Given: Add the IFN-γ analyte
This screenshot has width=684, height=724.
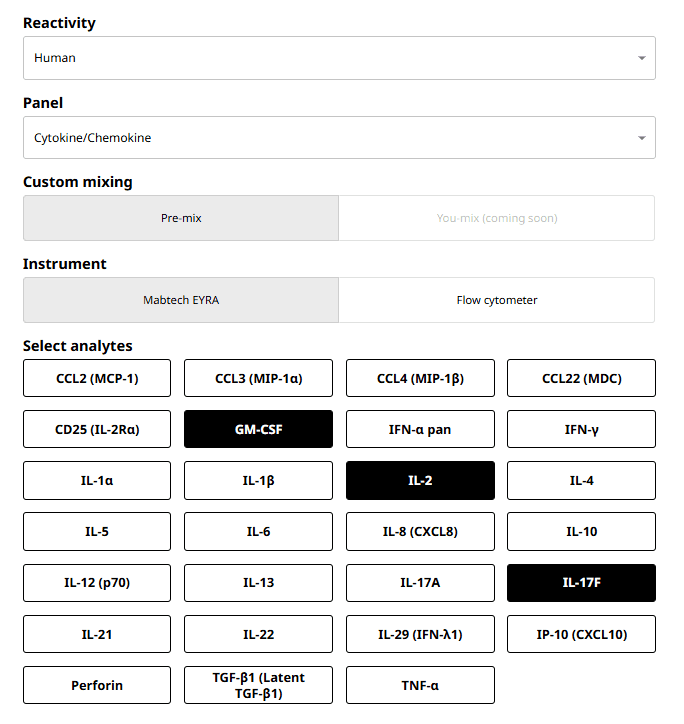Looking at the screenshot, I should tap(582, 429).
